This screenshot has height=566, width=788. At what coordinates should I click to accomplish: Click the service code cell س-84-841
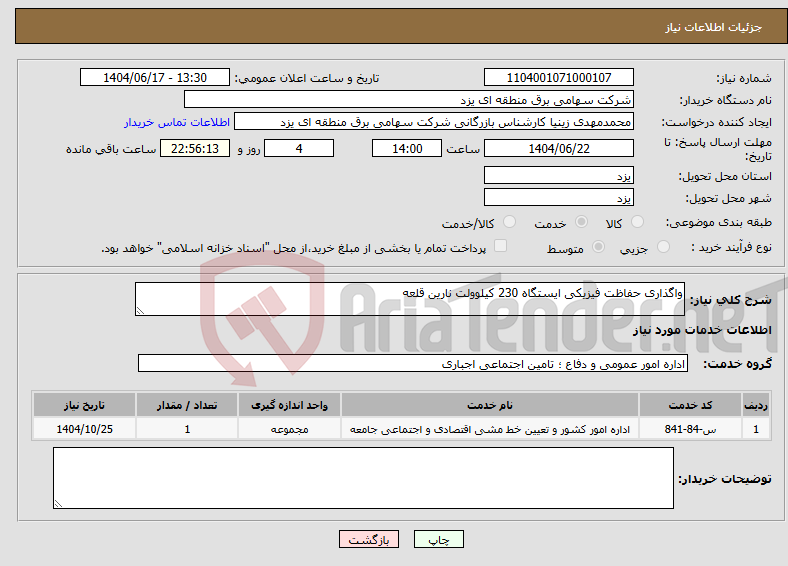(x=691, y=429)
